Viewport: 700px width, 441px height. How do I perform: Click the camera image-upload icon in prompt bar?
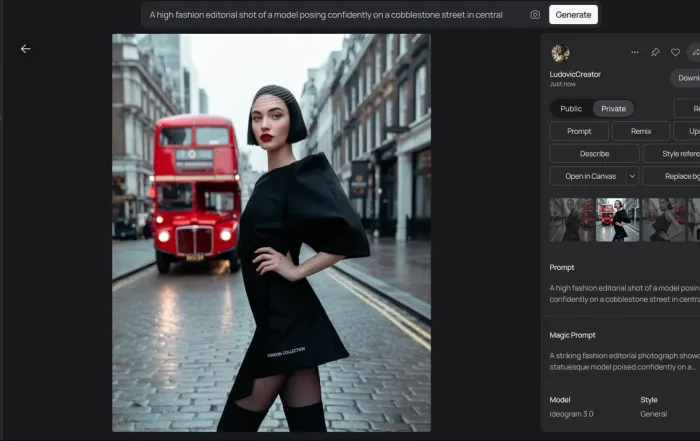tap(535, 15)
